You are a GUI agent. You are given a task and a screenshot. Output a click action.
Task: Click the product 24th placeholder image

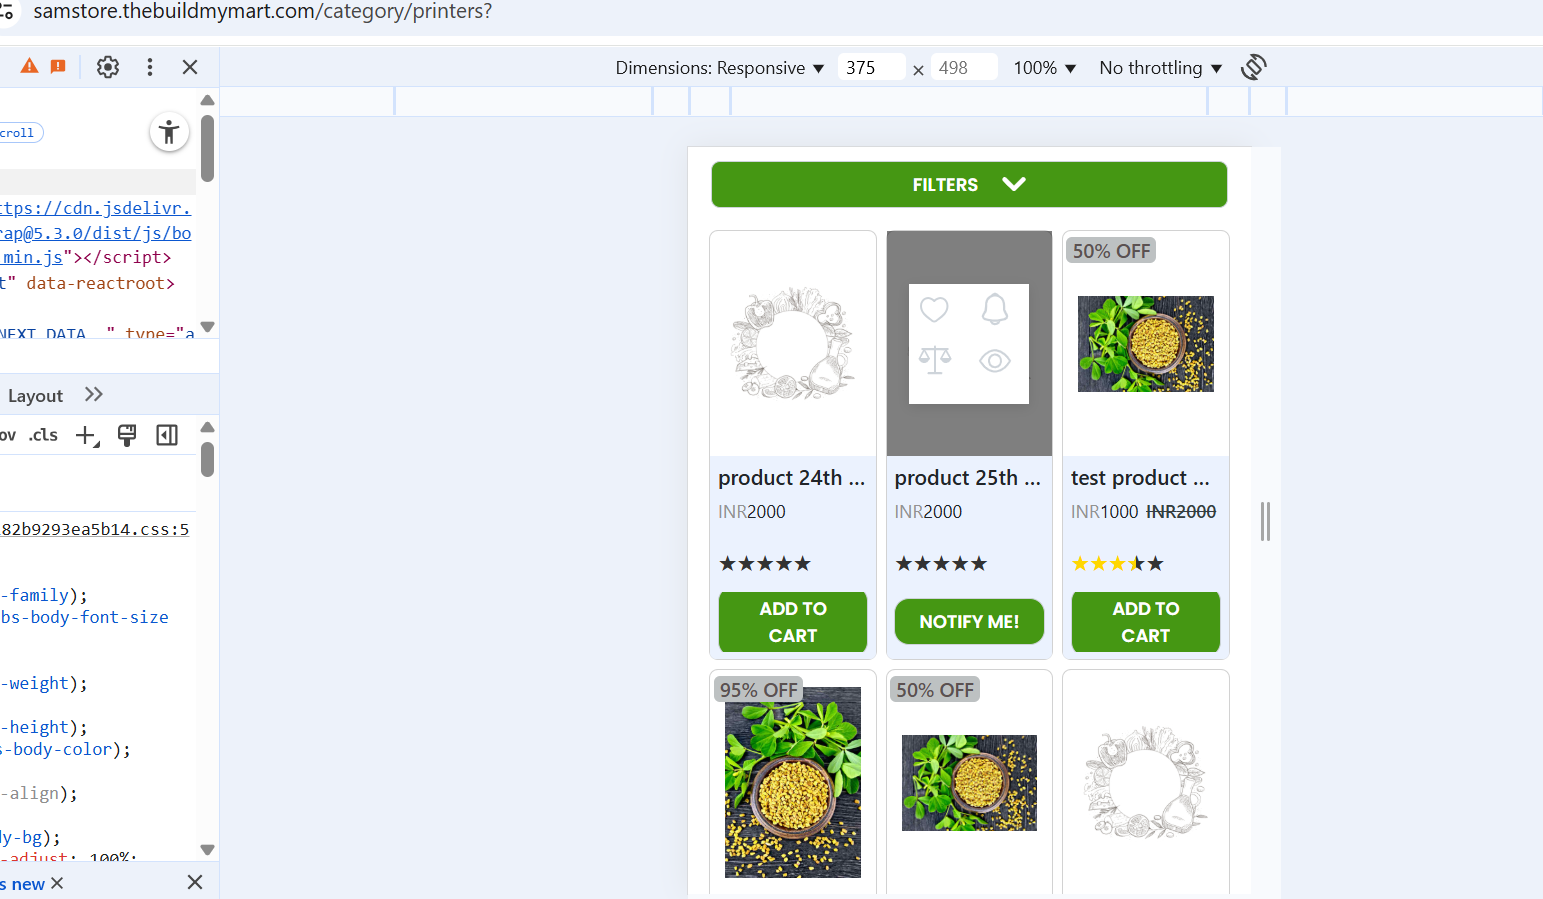tap(793, 344)
